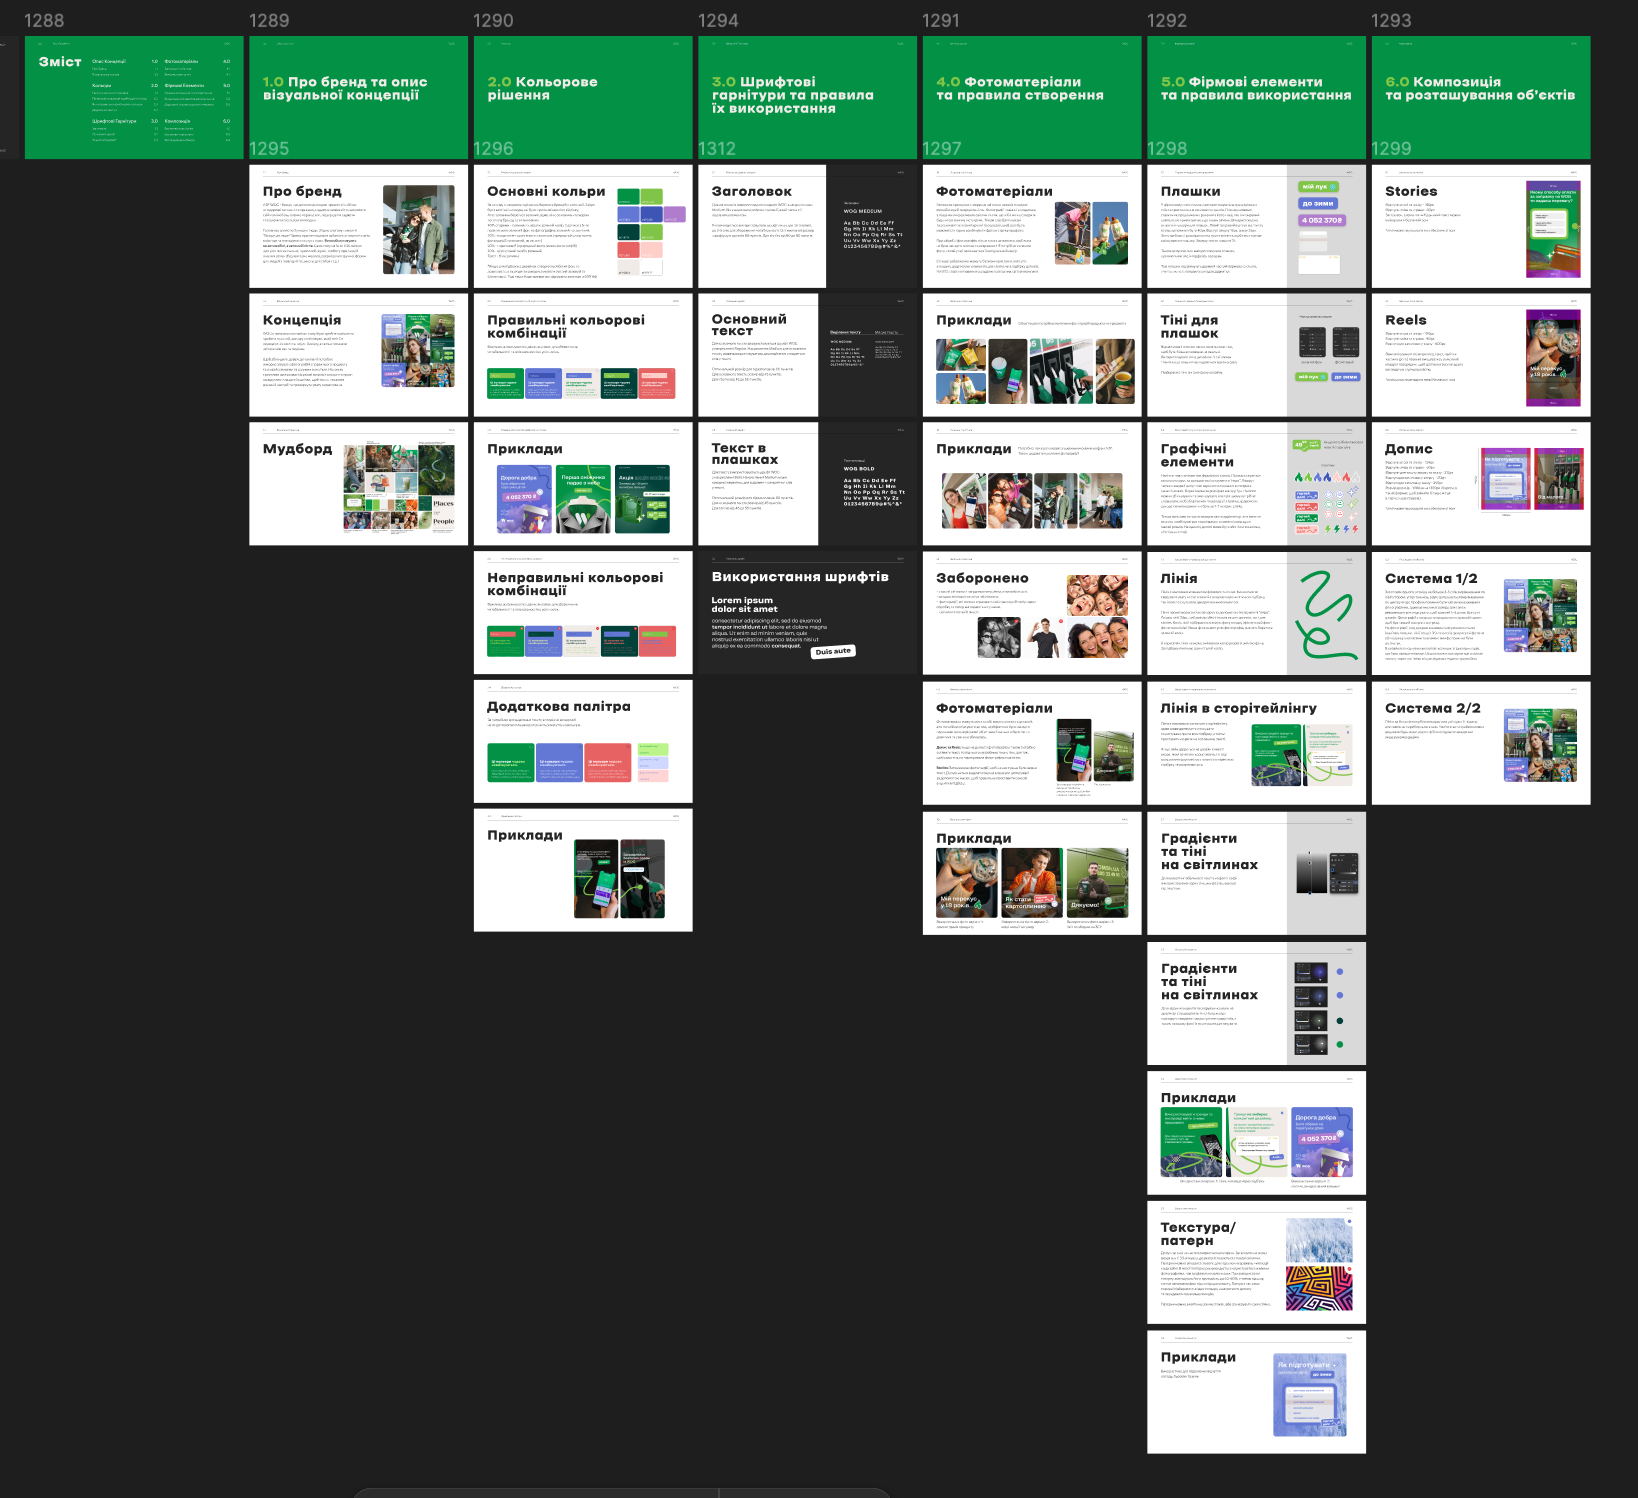Click frame label 1289

click(269, 21)
